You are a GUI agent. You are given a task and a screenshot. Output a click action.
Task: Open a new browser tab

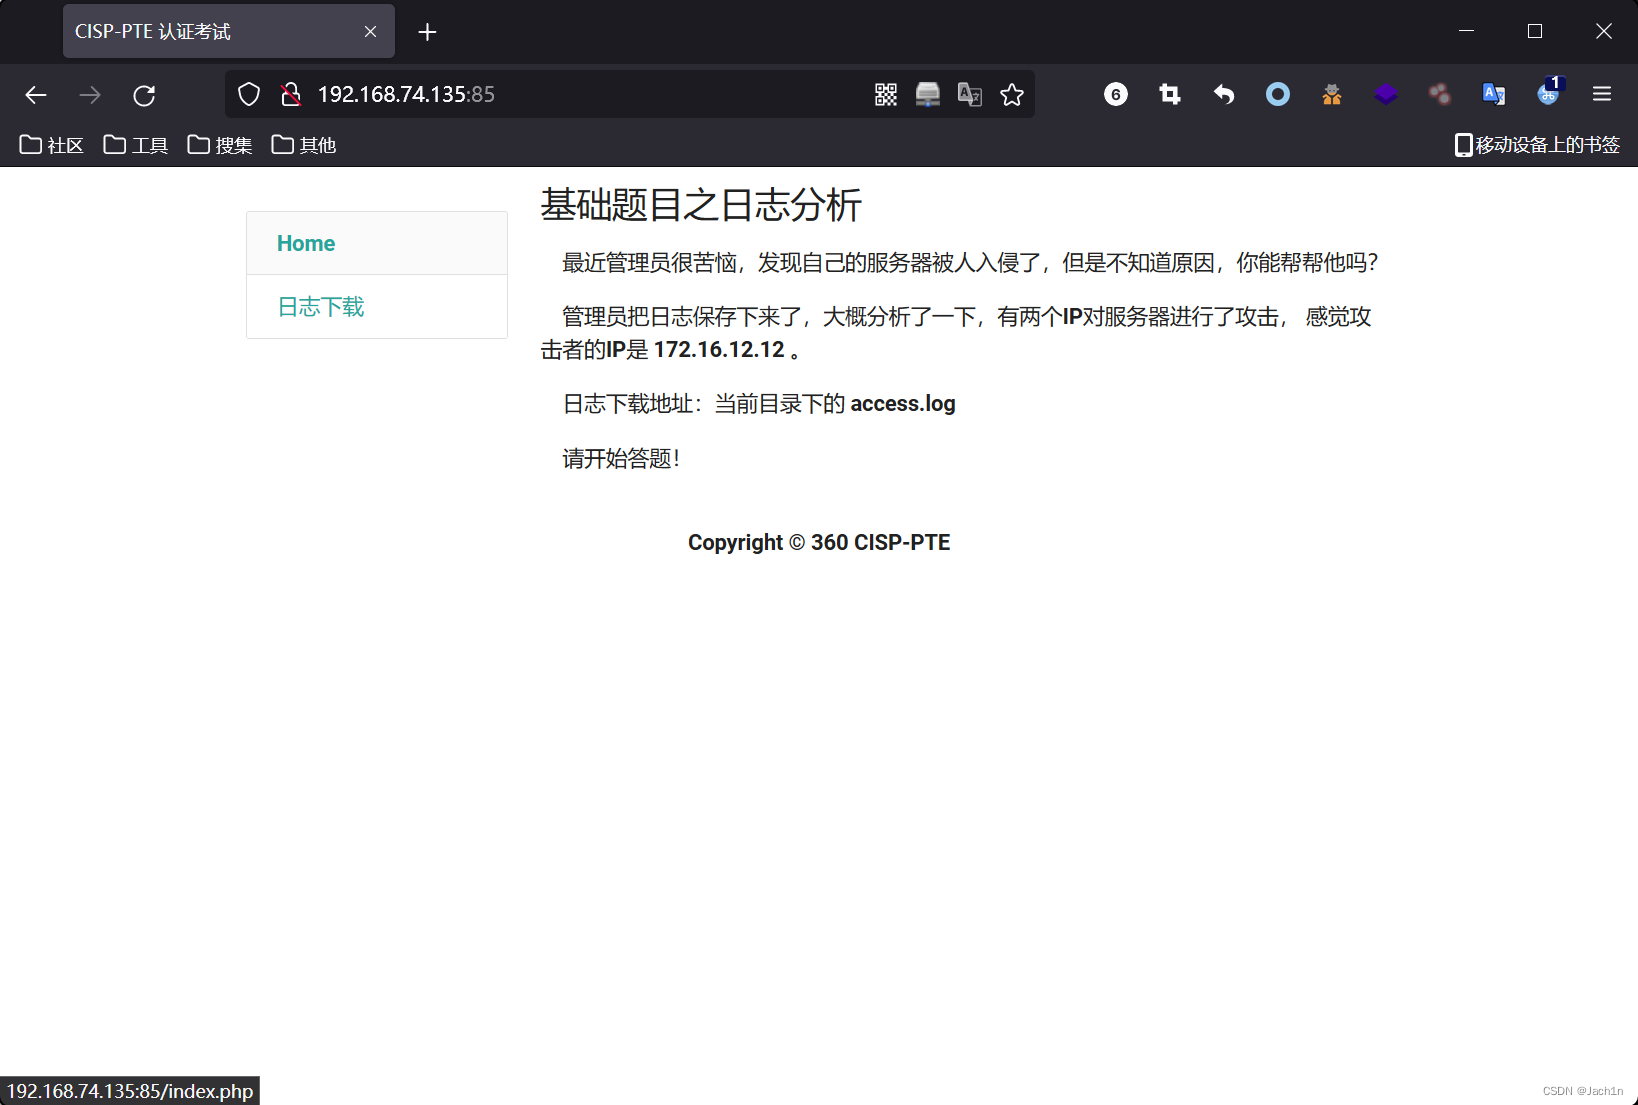427,32
